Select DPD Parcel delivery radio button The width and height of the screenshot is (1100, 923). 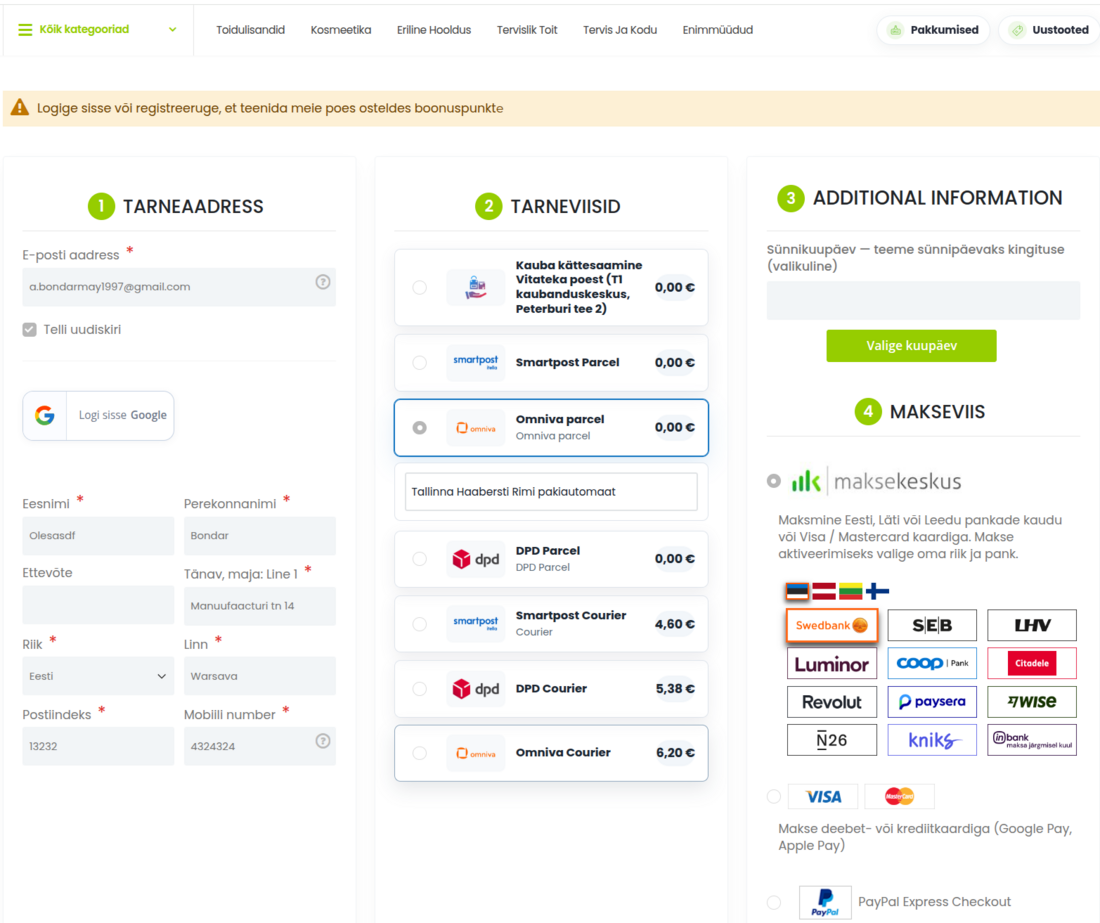[420, 559]
